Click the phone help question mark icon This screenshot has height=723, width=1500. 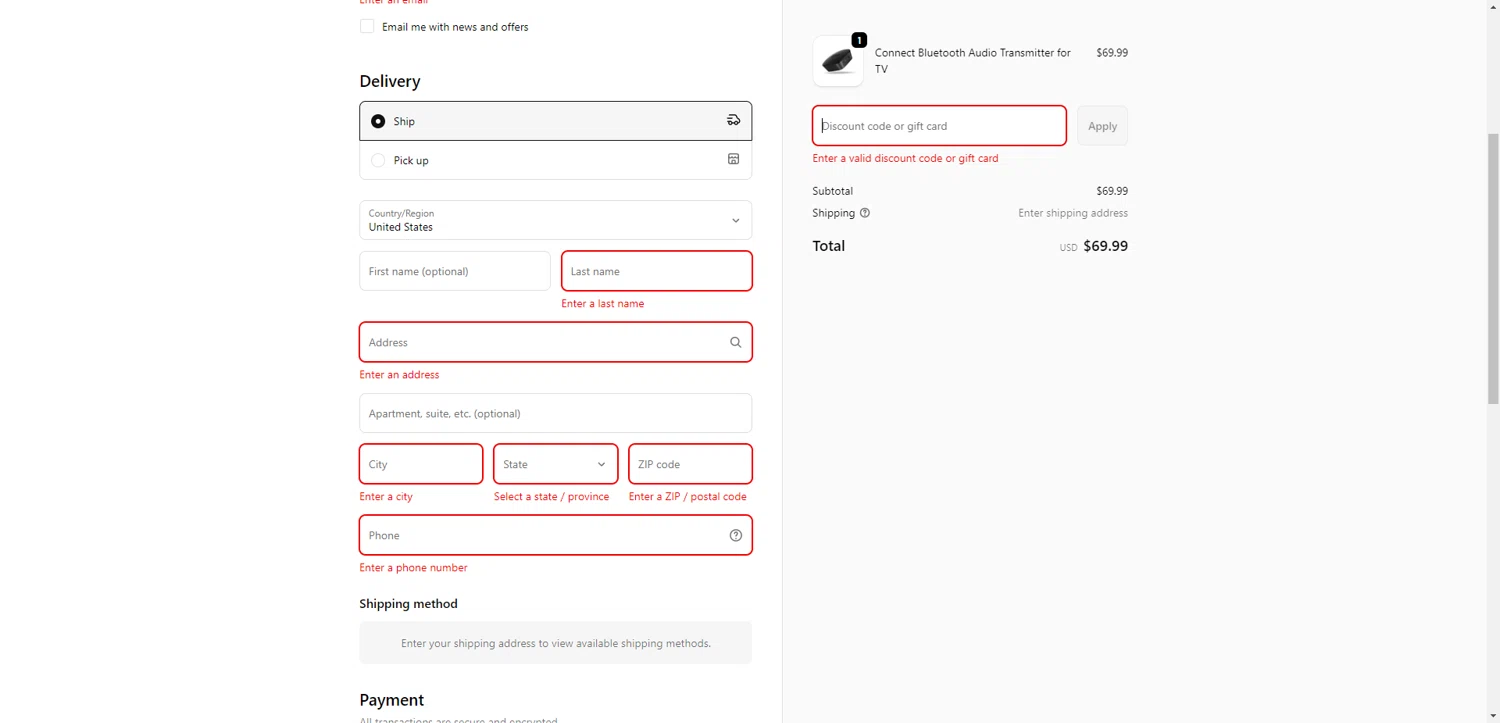tap(736, 535)
